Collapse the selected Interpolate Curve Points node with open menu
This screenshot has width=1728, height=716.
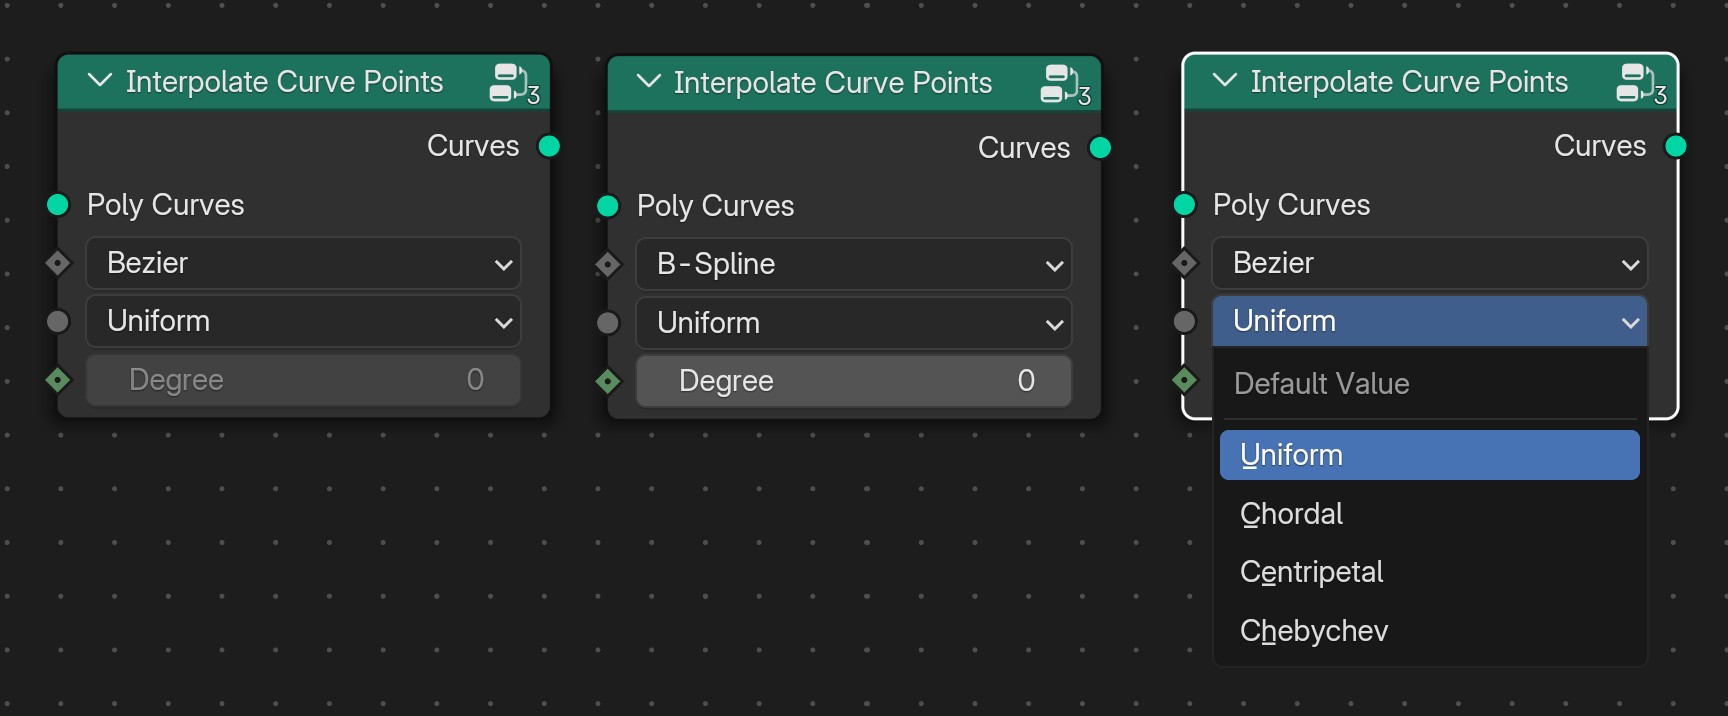(1225, 81)
